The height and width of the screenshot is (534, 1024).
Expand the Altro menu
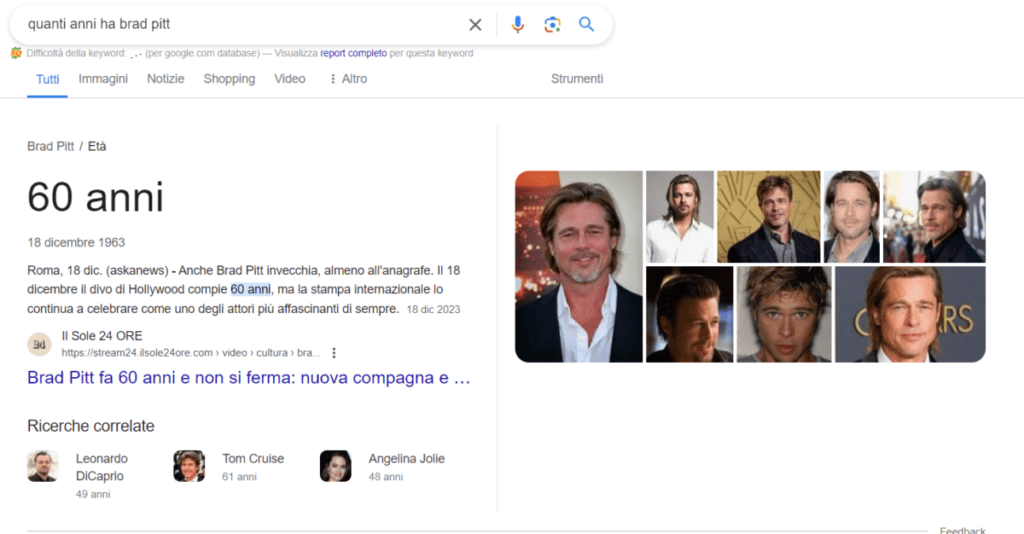[348, 79]
